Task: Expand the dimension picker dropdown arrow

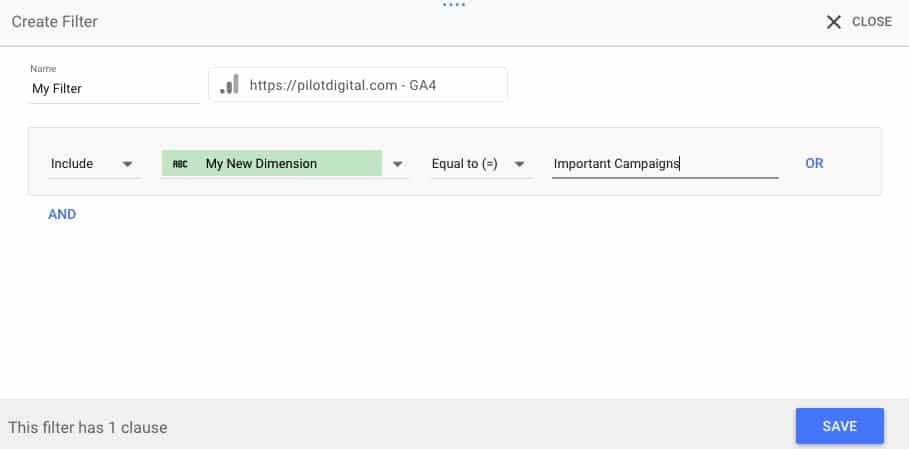Action: tap(397, 165)
